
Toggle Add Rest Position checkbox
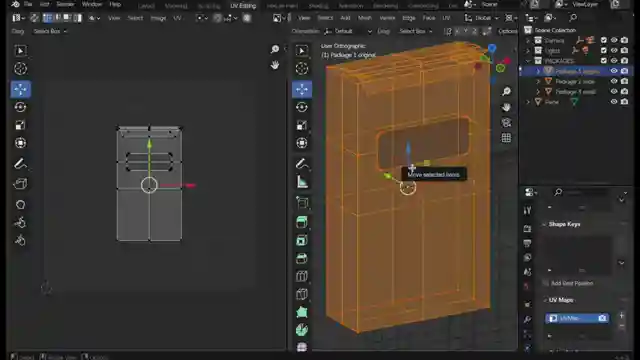point(546,283)
